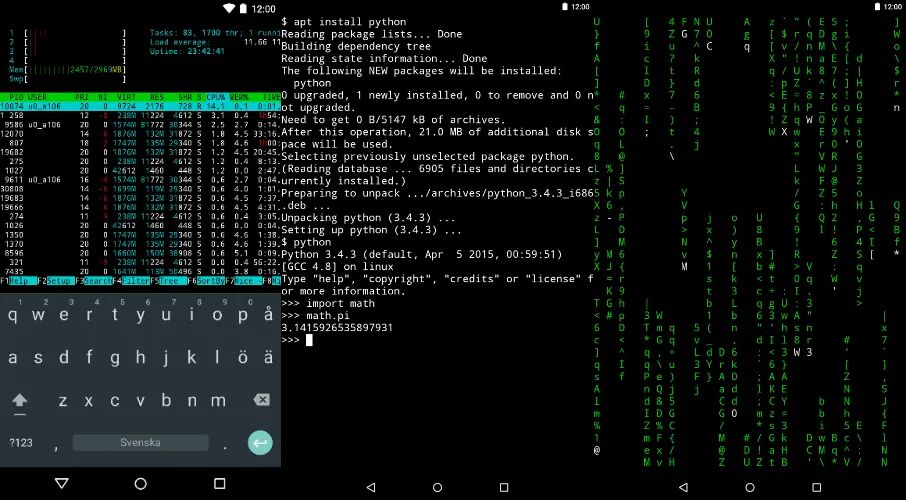Open F3 Search in htop
The image size is (906, 500).
[94, 281]
